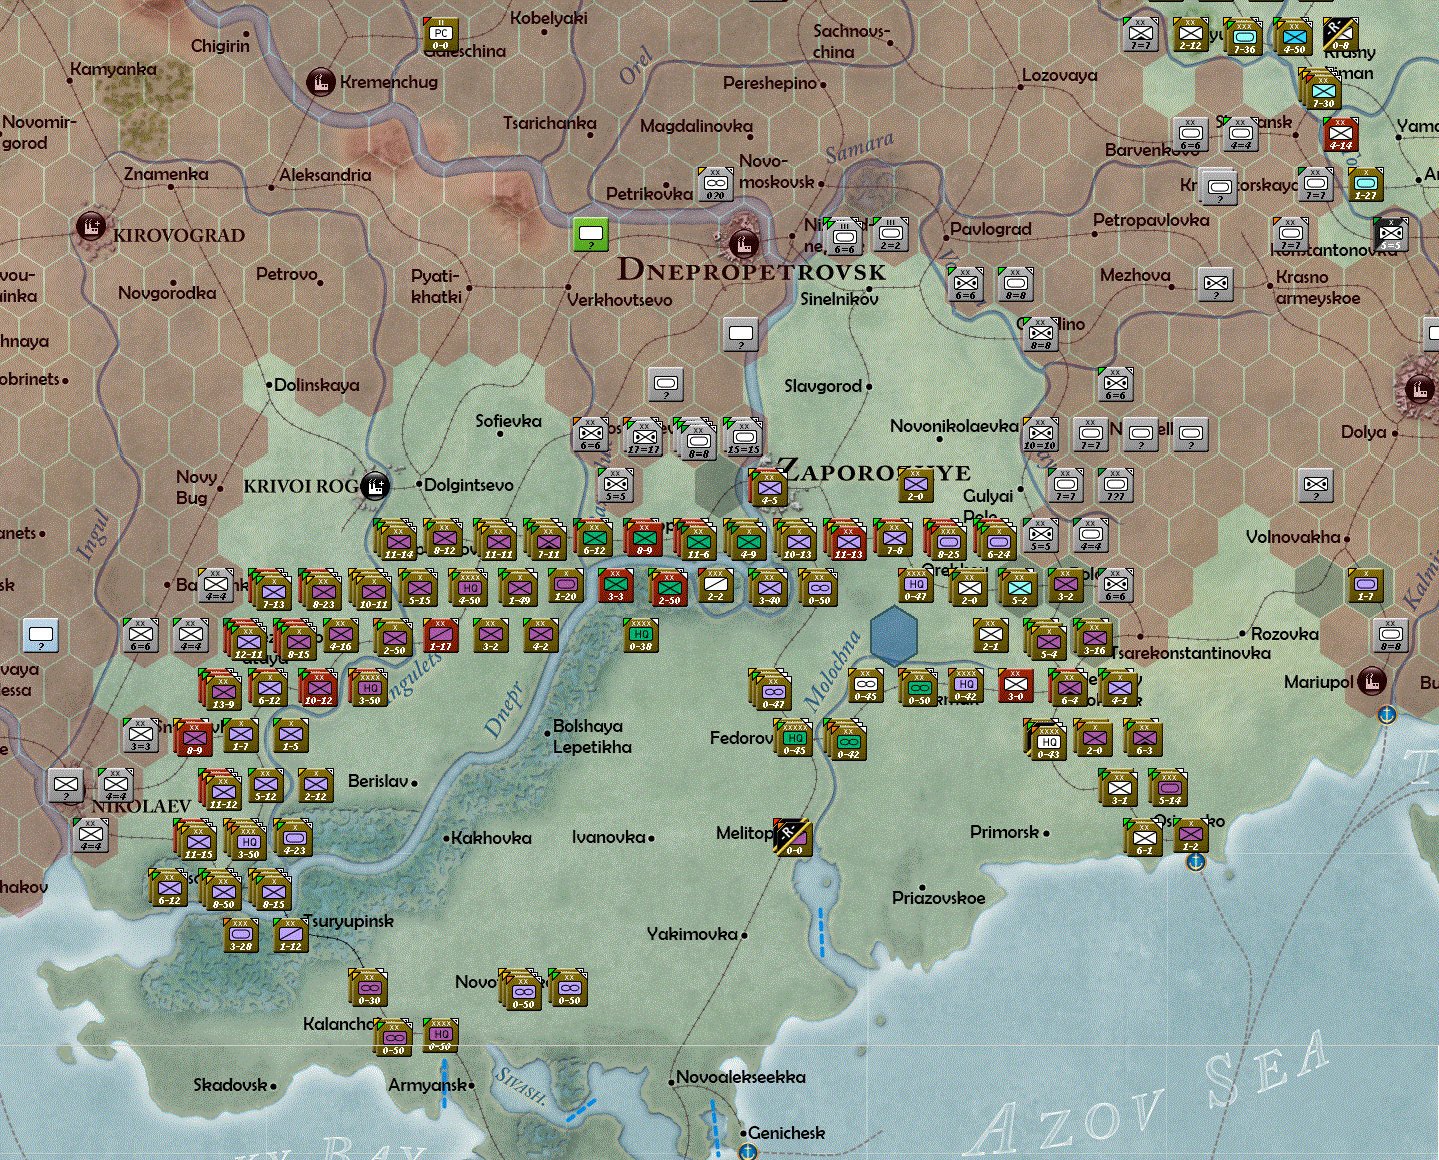
Task: Select the HQ counter marked 4-50
Action: pyautogui.click(x=469, y=588)
